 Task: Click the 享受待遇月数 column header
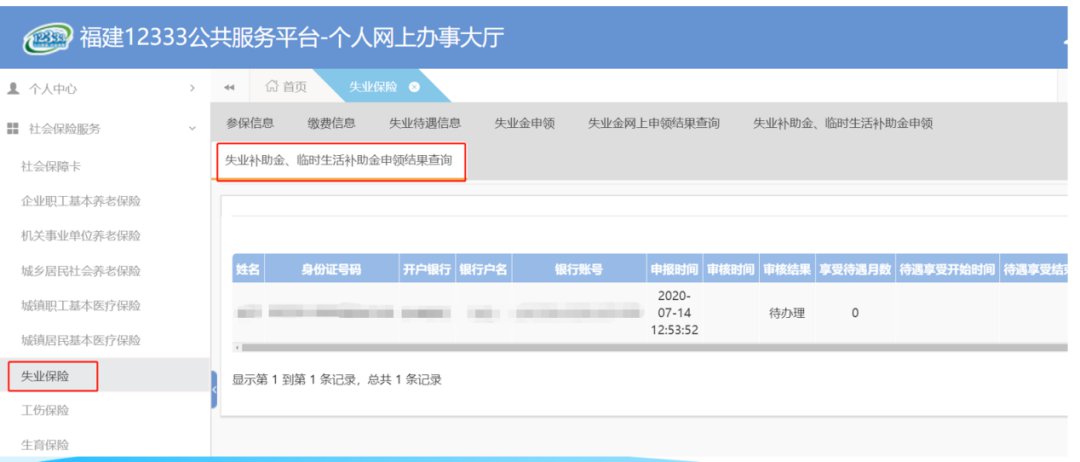tap(855, 269)
